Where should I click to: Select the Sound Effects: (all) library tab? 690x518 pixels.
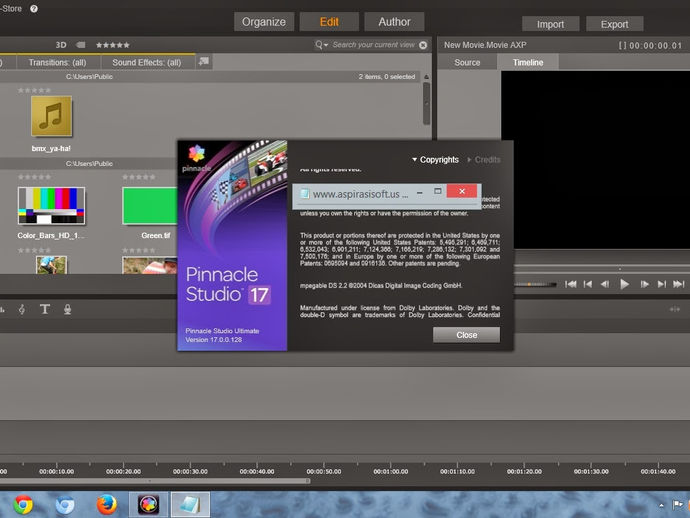pos(147,62)
